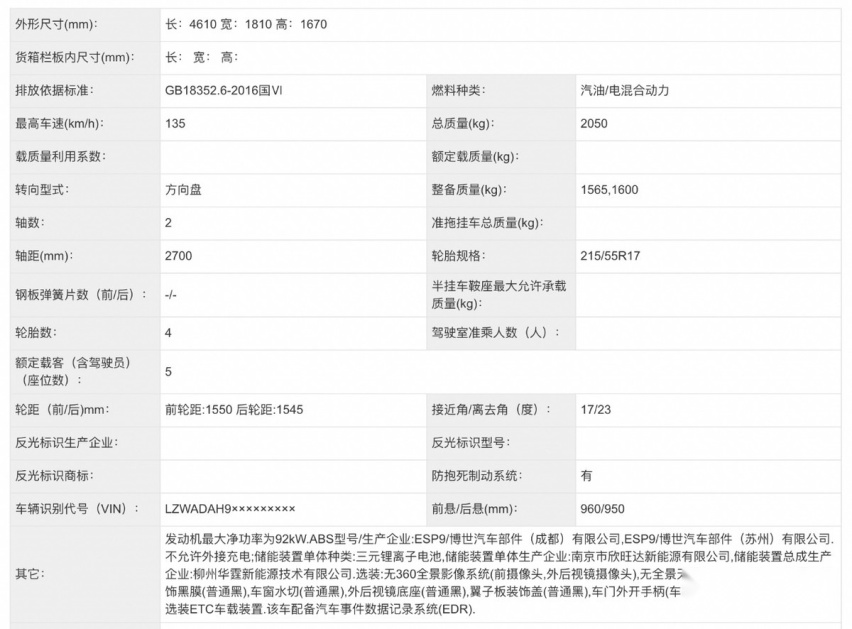Click the line starting 不允许外接充电
Image resolution: width=852 pixels, height=629 pixels.
coord(498,557)
